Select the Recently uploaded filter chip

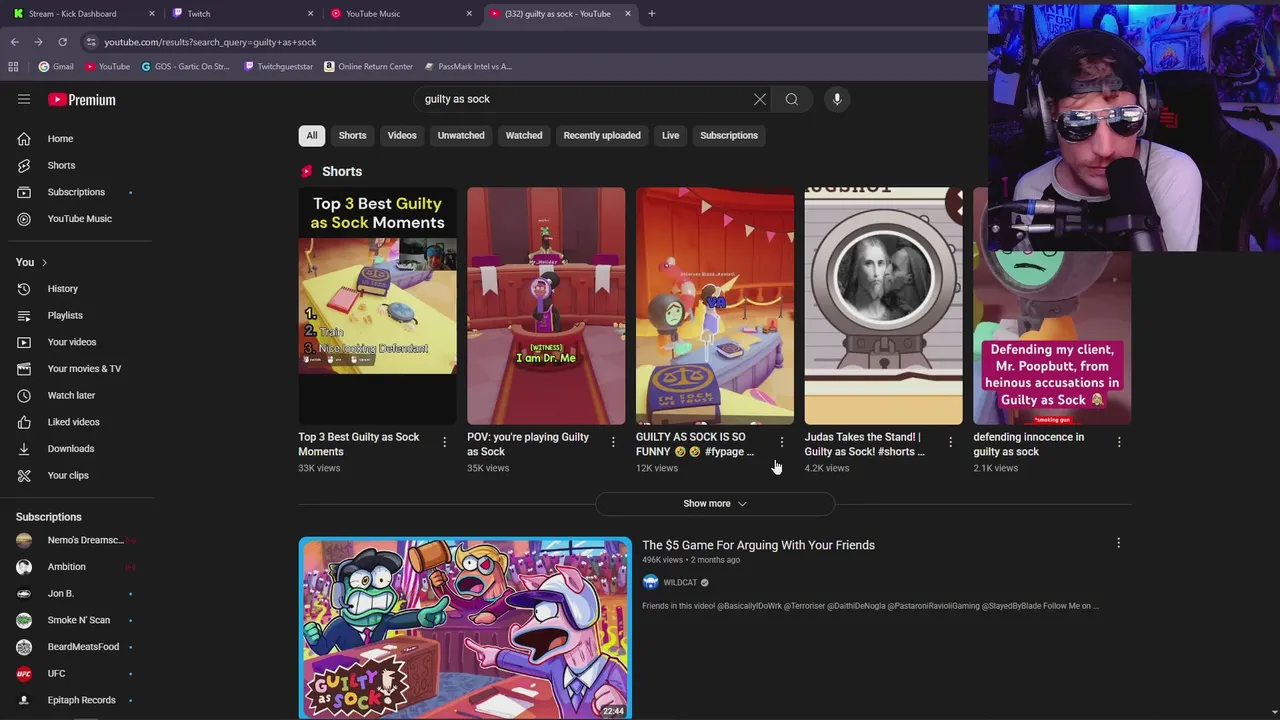[x=602, y=135]
